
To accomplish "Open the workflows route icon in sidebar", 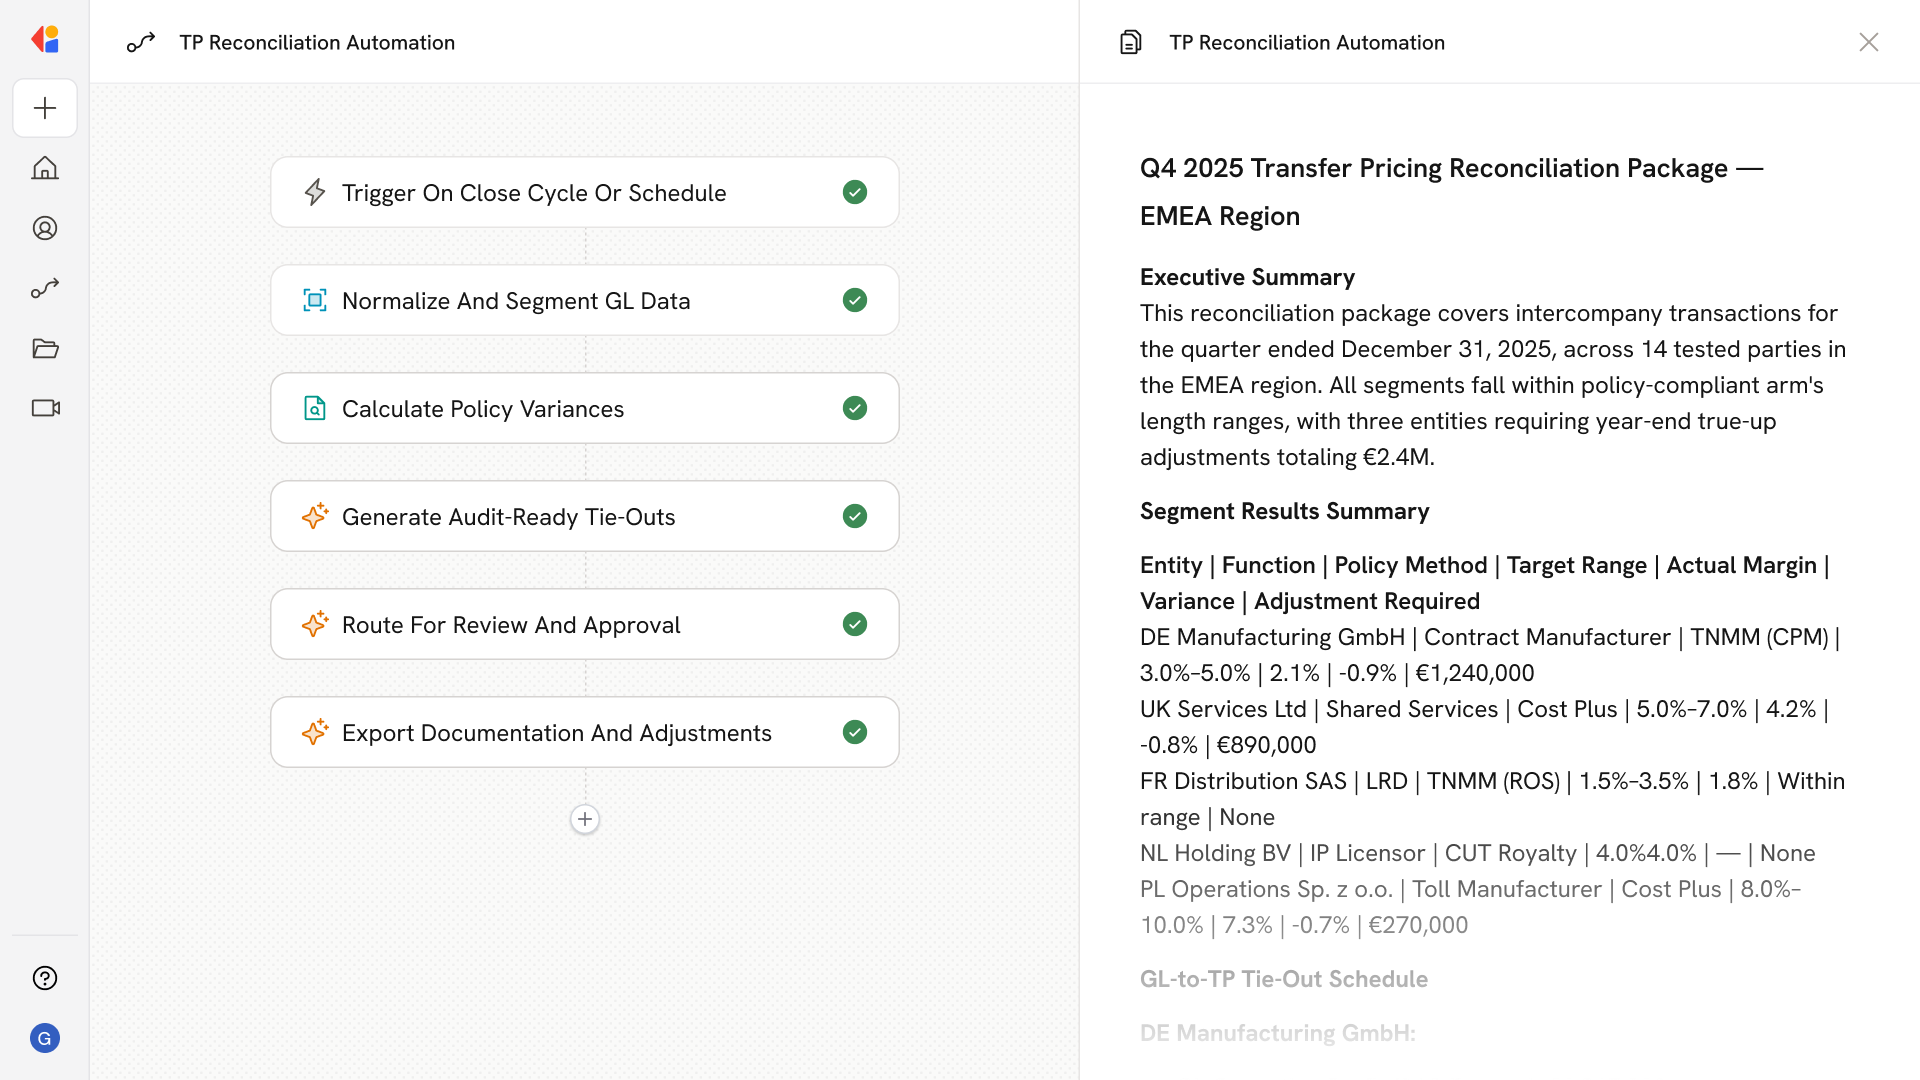I will click(45, 288).
